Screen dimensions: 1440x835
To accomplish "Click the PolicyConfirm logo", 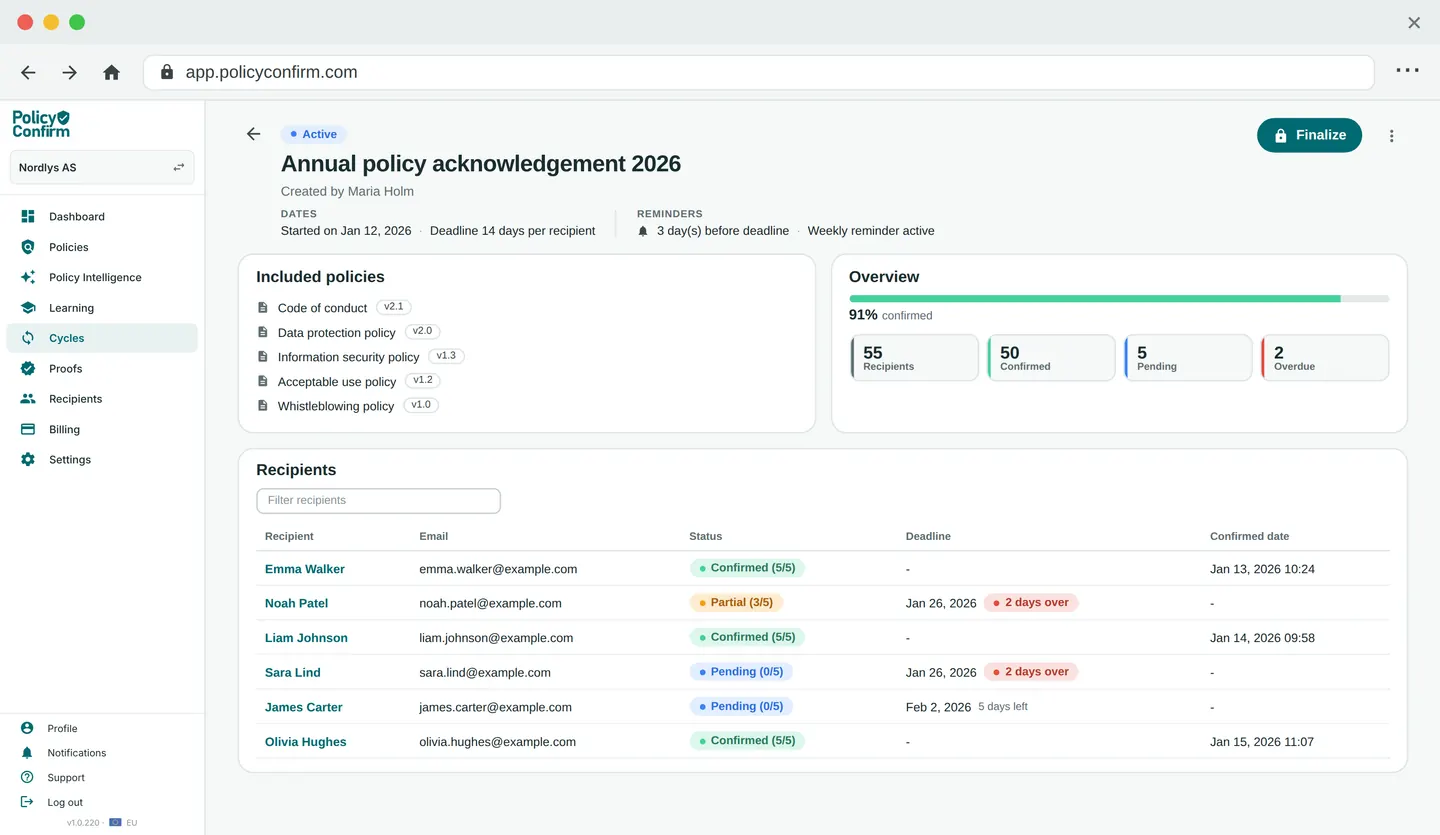I will 41,124.
